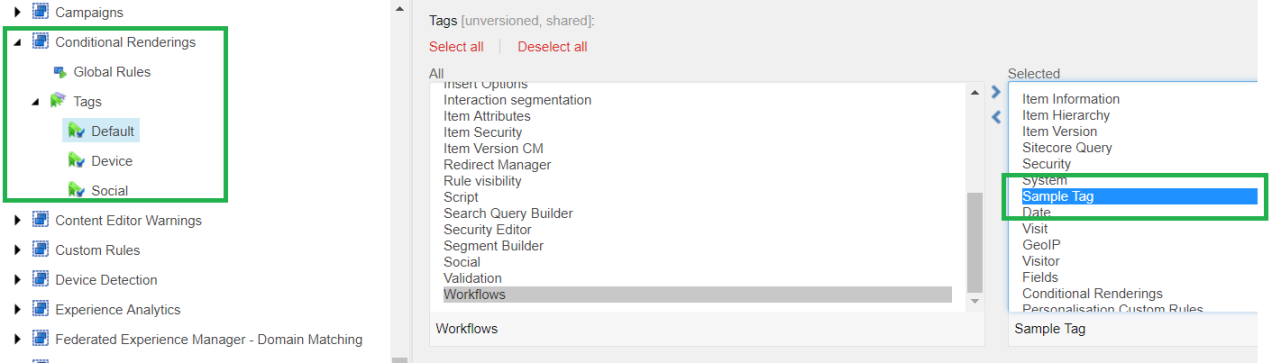Click the Tags folder icon

tap(59, 101)
